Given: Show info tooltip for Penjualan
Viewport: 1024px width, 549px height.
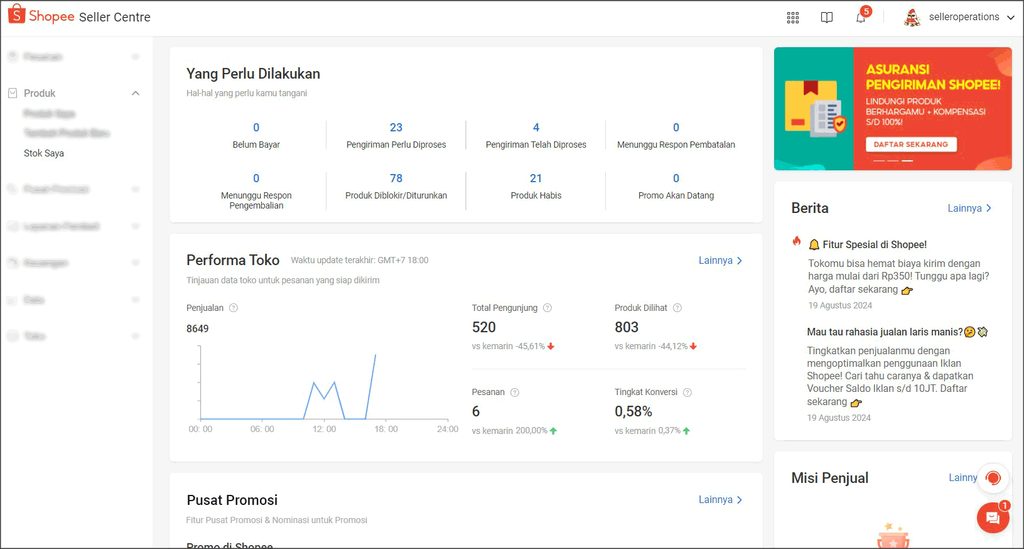Looking at the screenshot, I should pos(233,308).
